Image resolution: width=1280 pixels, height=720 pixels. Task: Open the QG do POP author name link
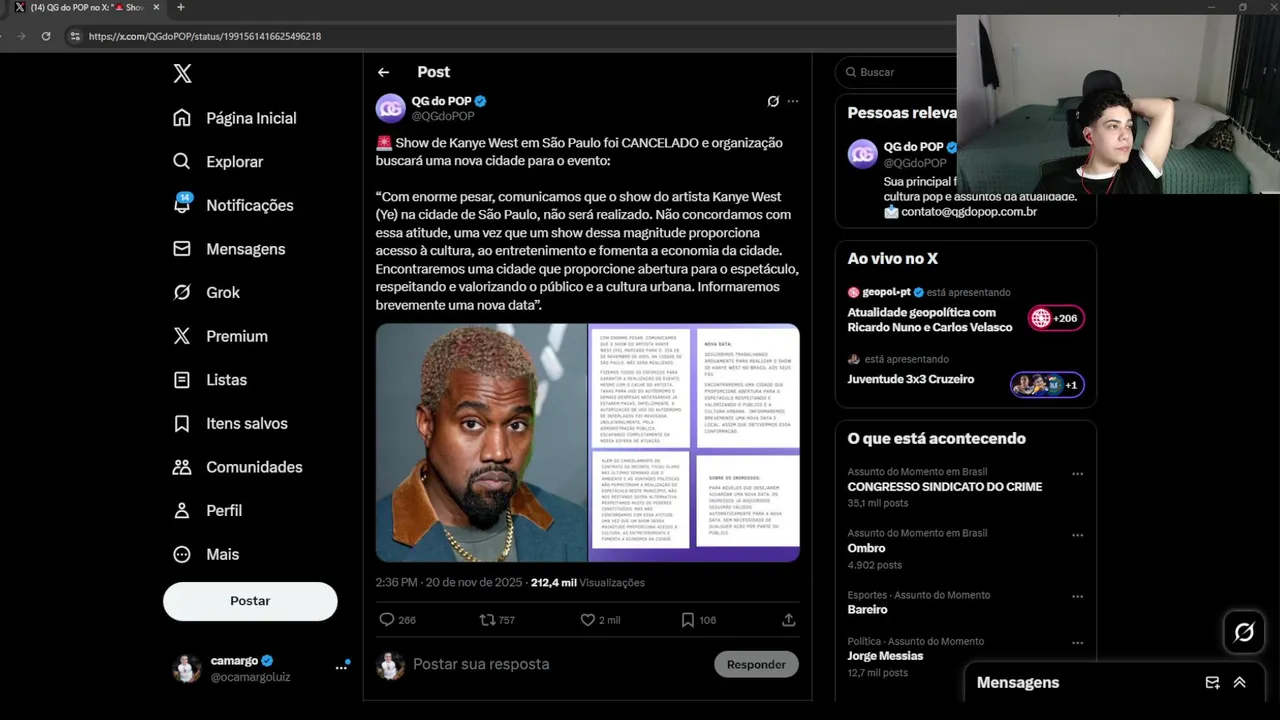441,101
